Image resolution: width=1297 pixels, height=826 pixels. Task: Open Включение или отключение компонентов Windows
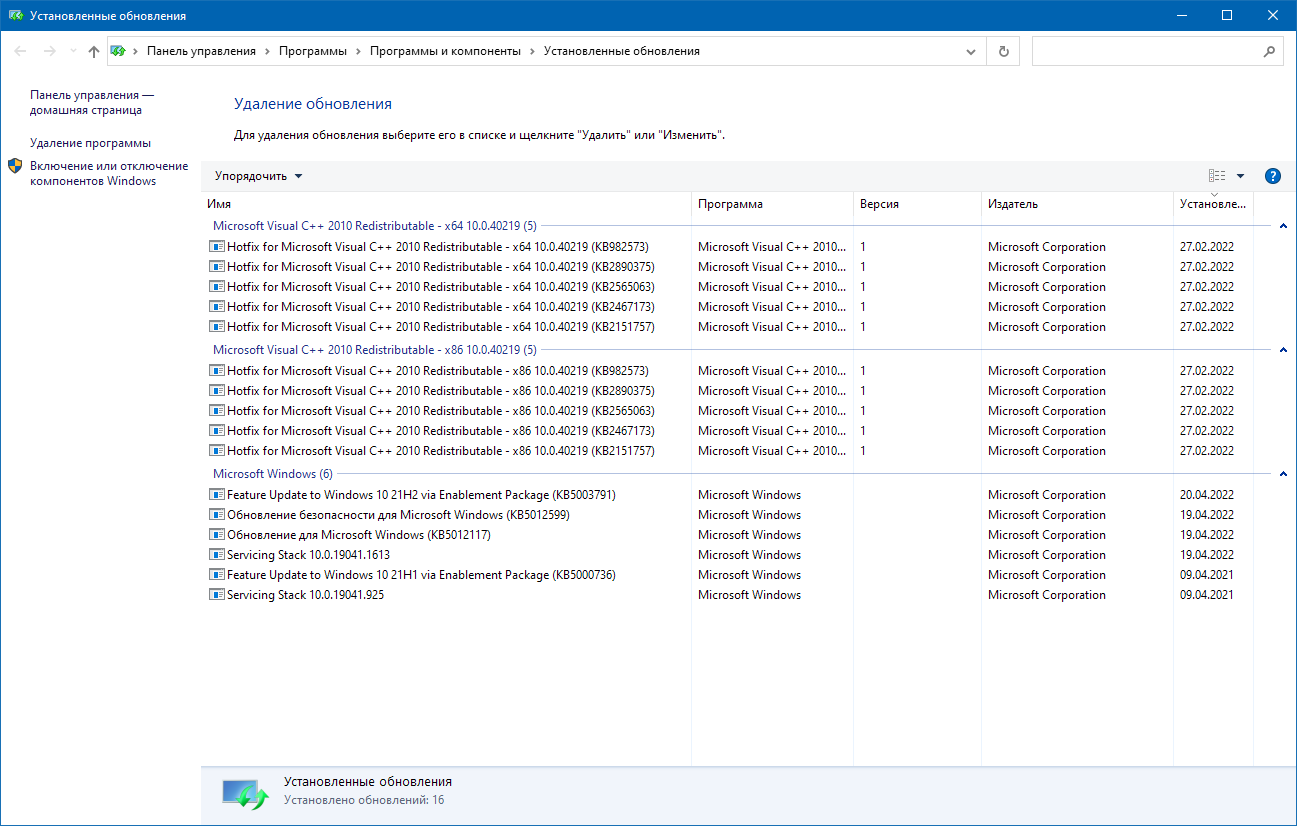[109, 173]
